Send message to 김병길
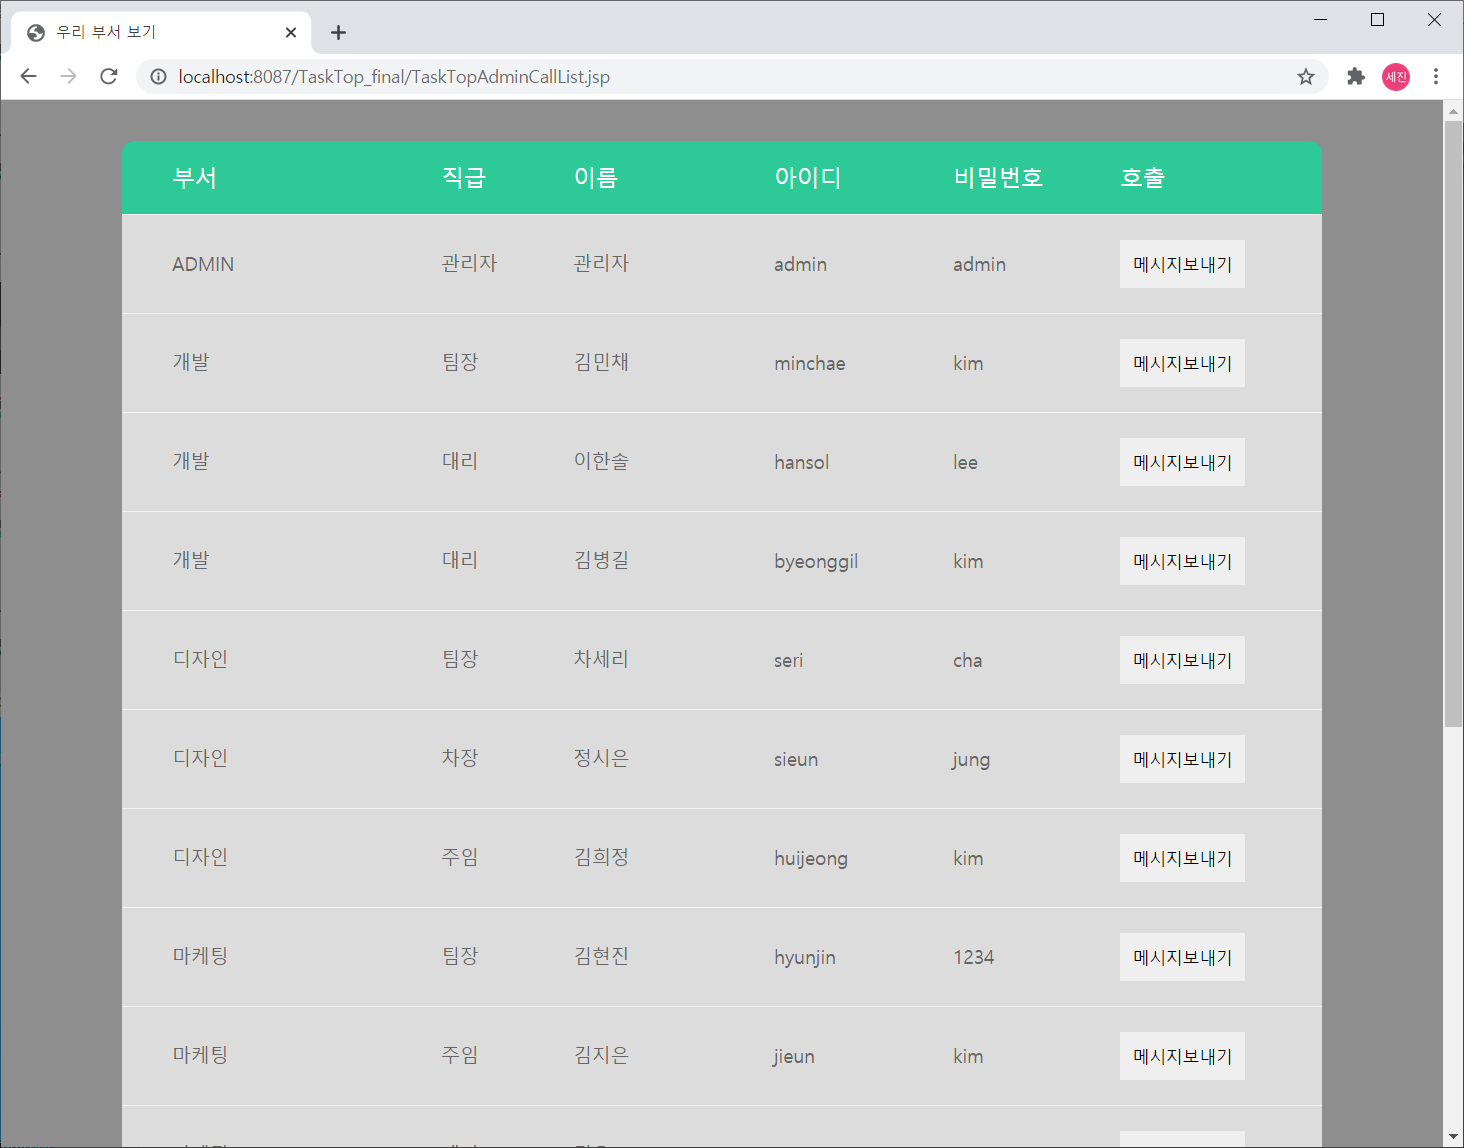Screen dimensions: 1464x1148 [1182, 561]
